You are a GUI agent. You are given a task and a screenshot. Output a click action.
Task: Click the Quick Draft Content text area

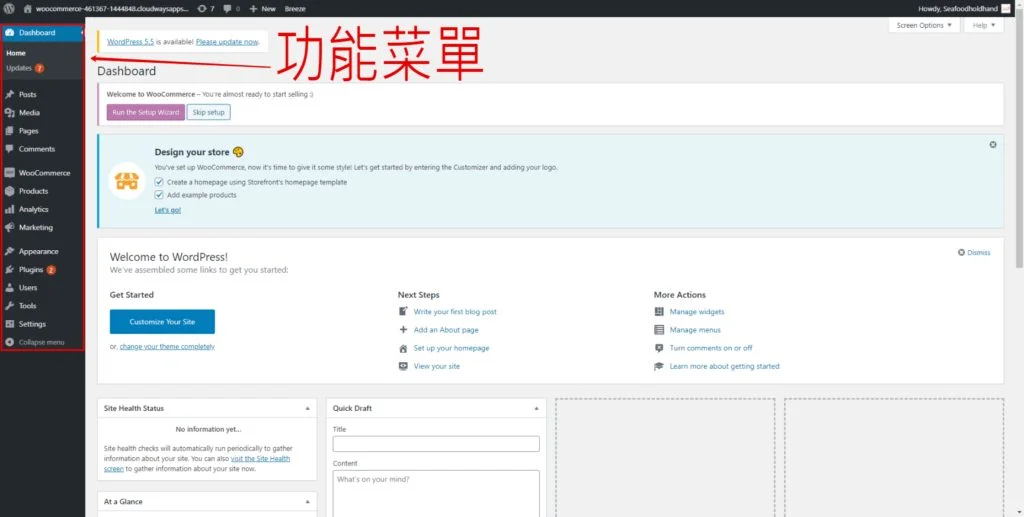(436, 494)
